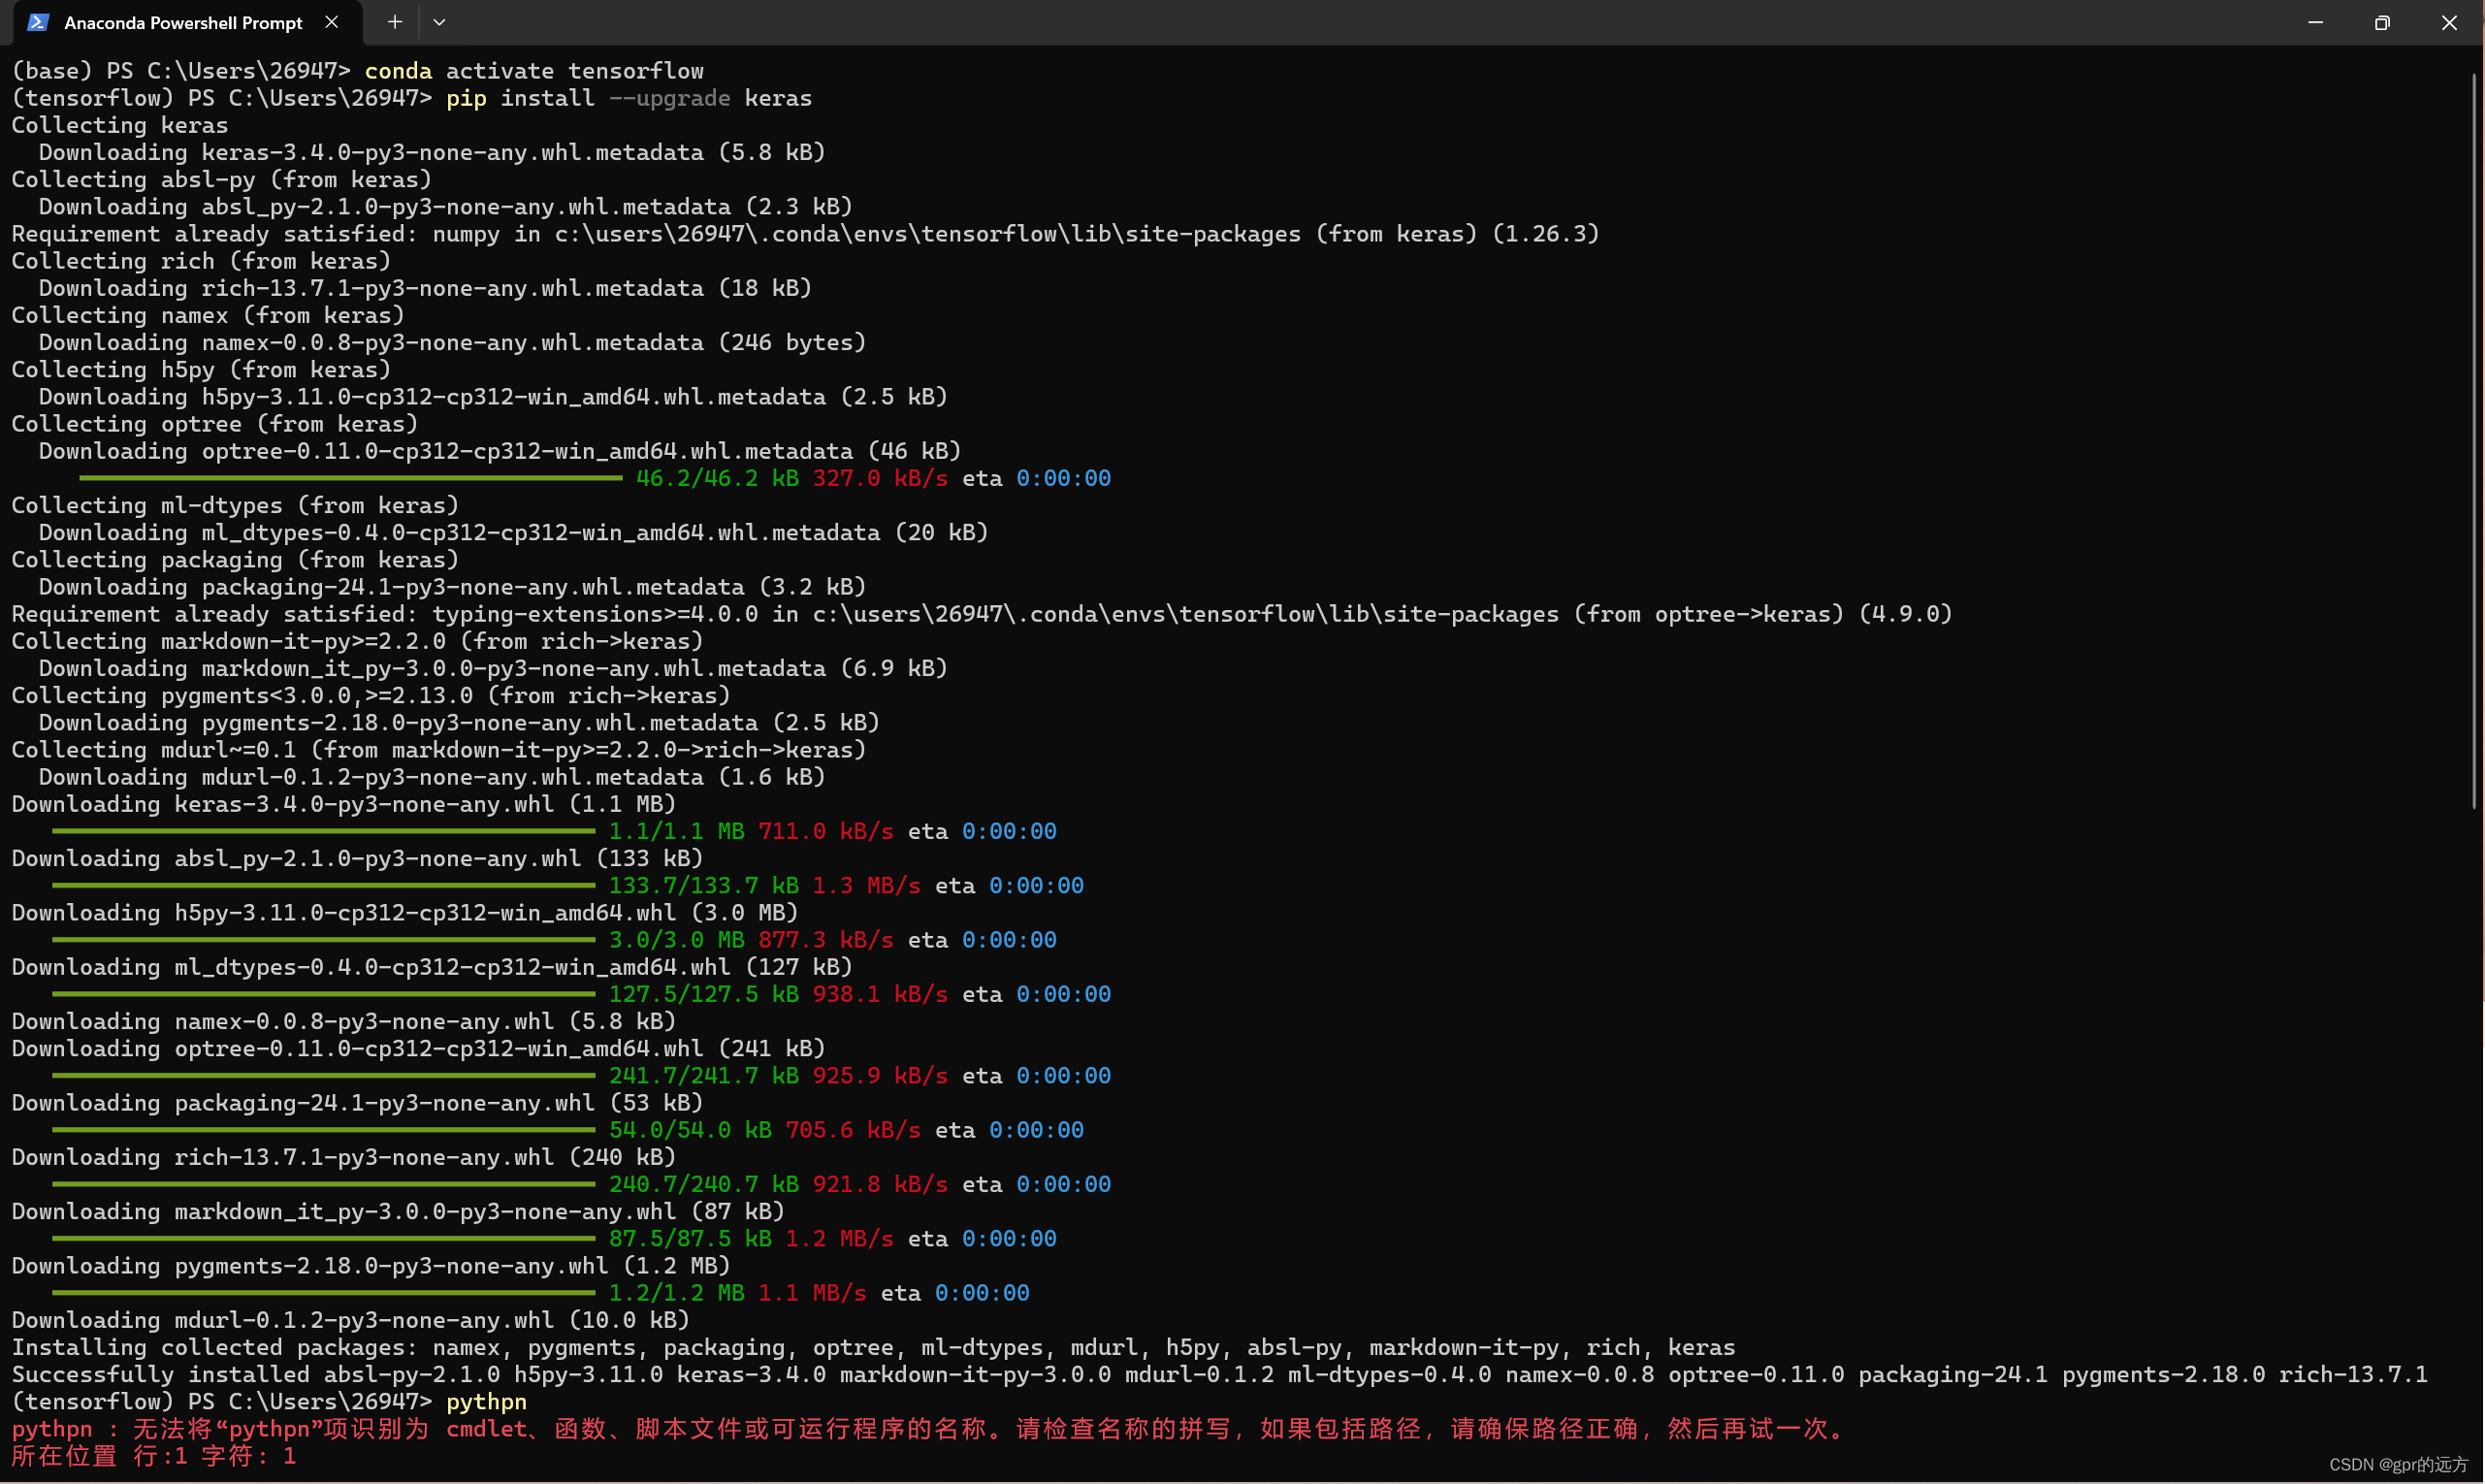Image resolution: width=2485 pixels, height=1484 pixels.
Task: Click the packaging-24.1 metadata download line
Action: coord(453,587)
